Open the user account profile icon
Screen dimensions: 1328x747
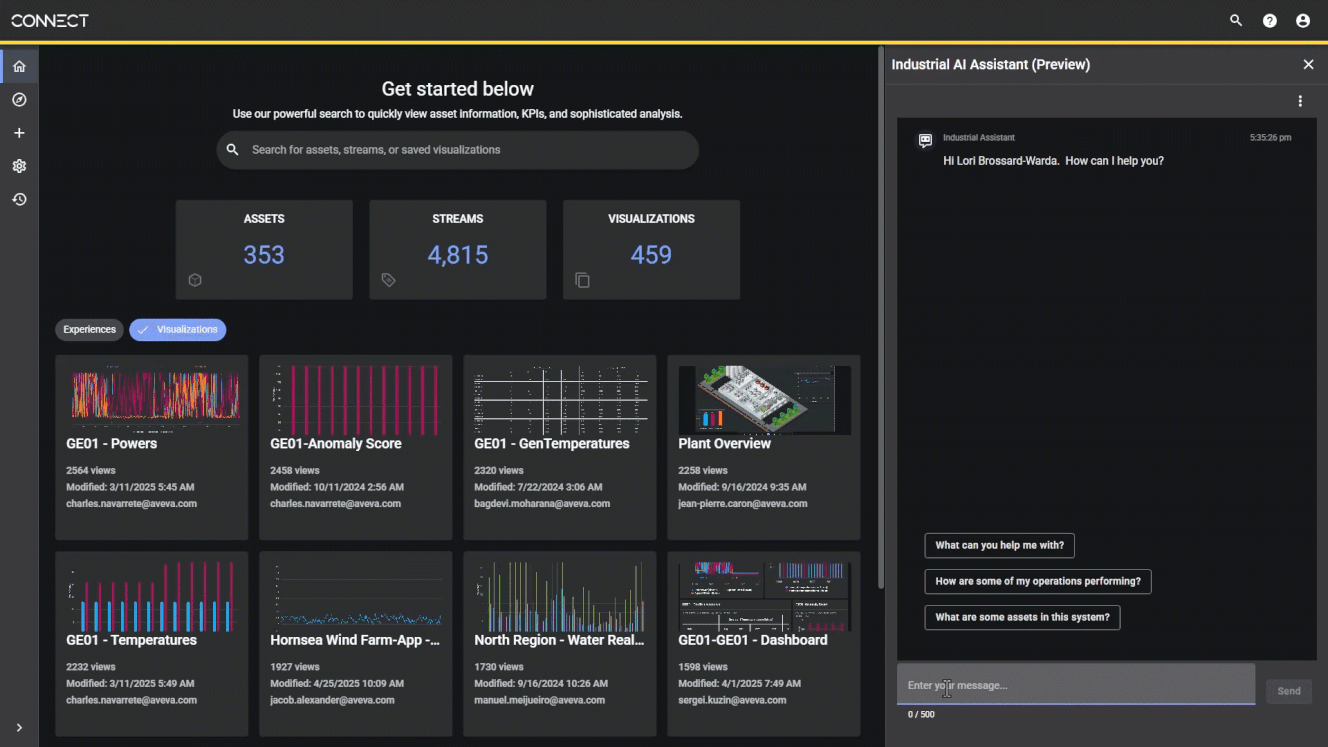(1302, 20)
